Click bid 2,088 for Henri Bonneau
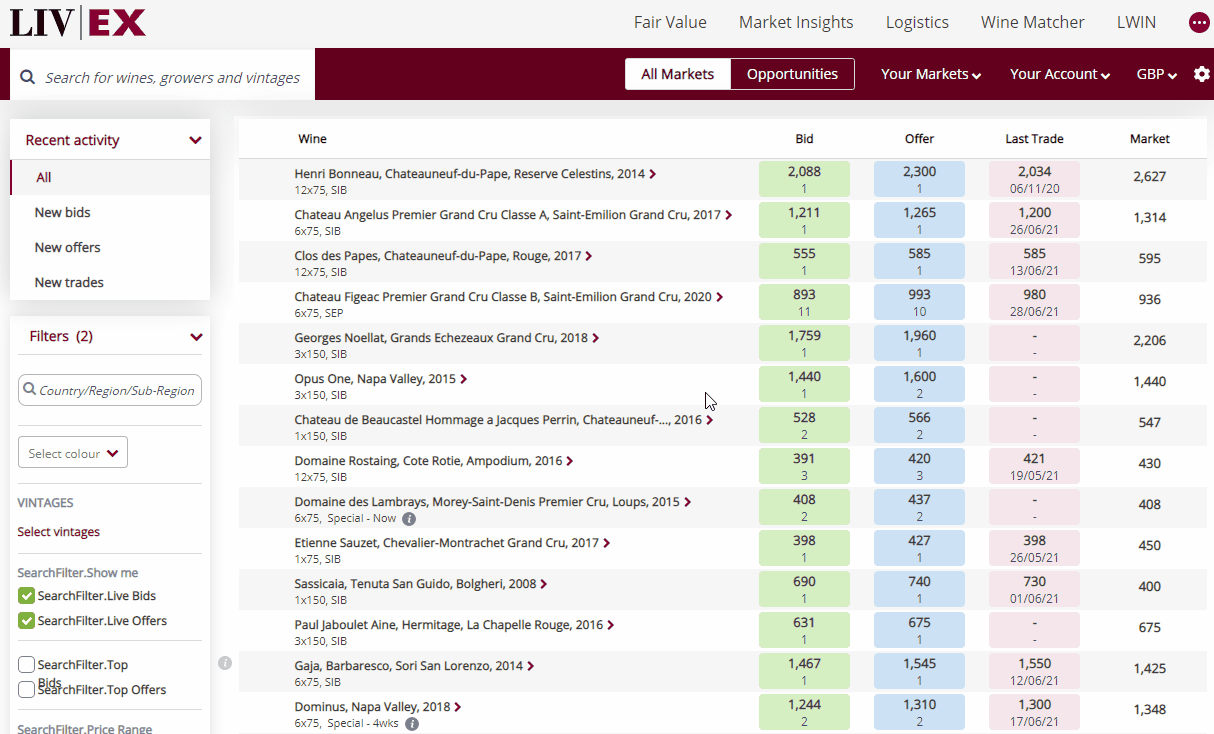Screen dimensions: 1214x734 tap(804, 179)
